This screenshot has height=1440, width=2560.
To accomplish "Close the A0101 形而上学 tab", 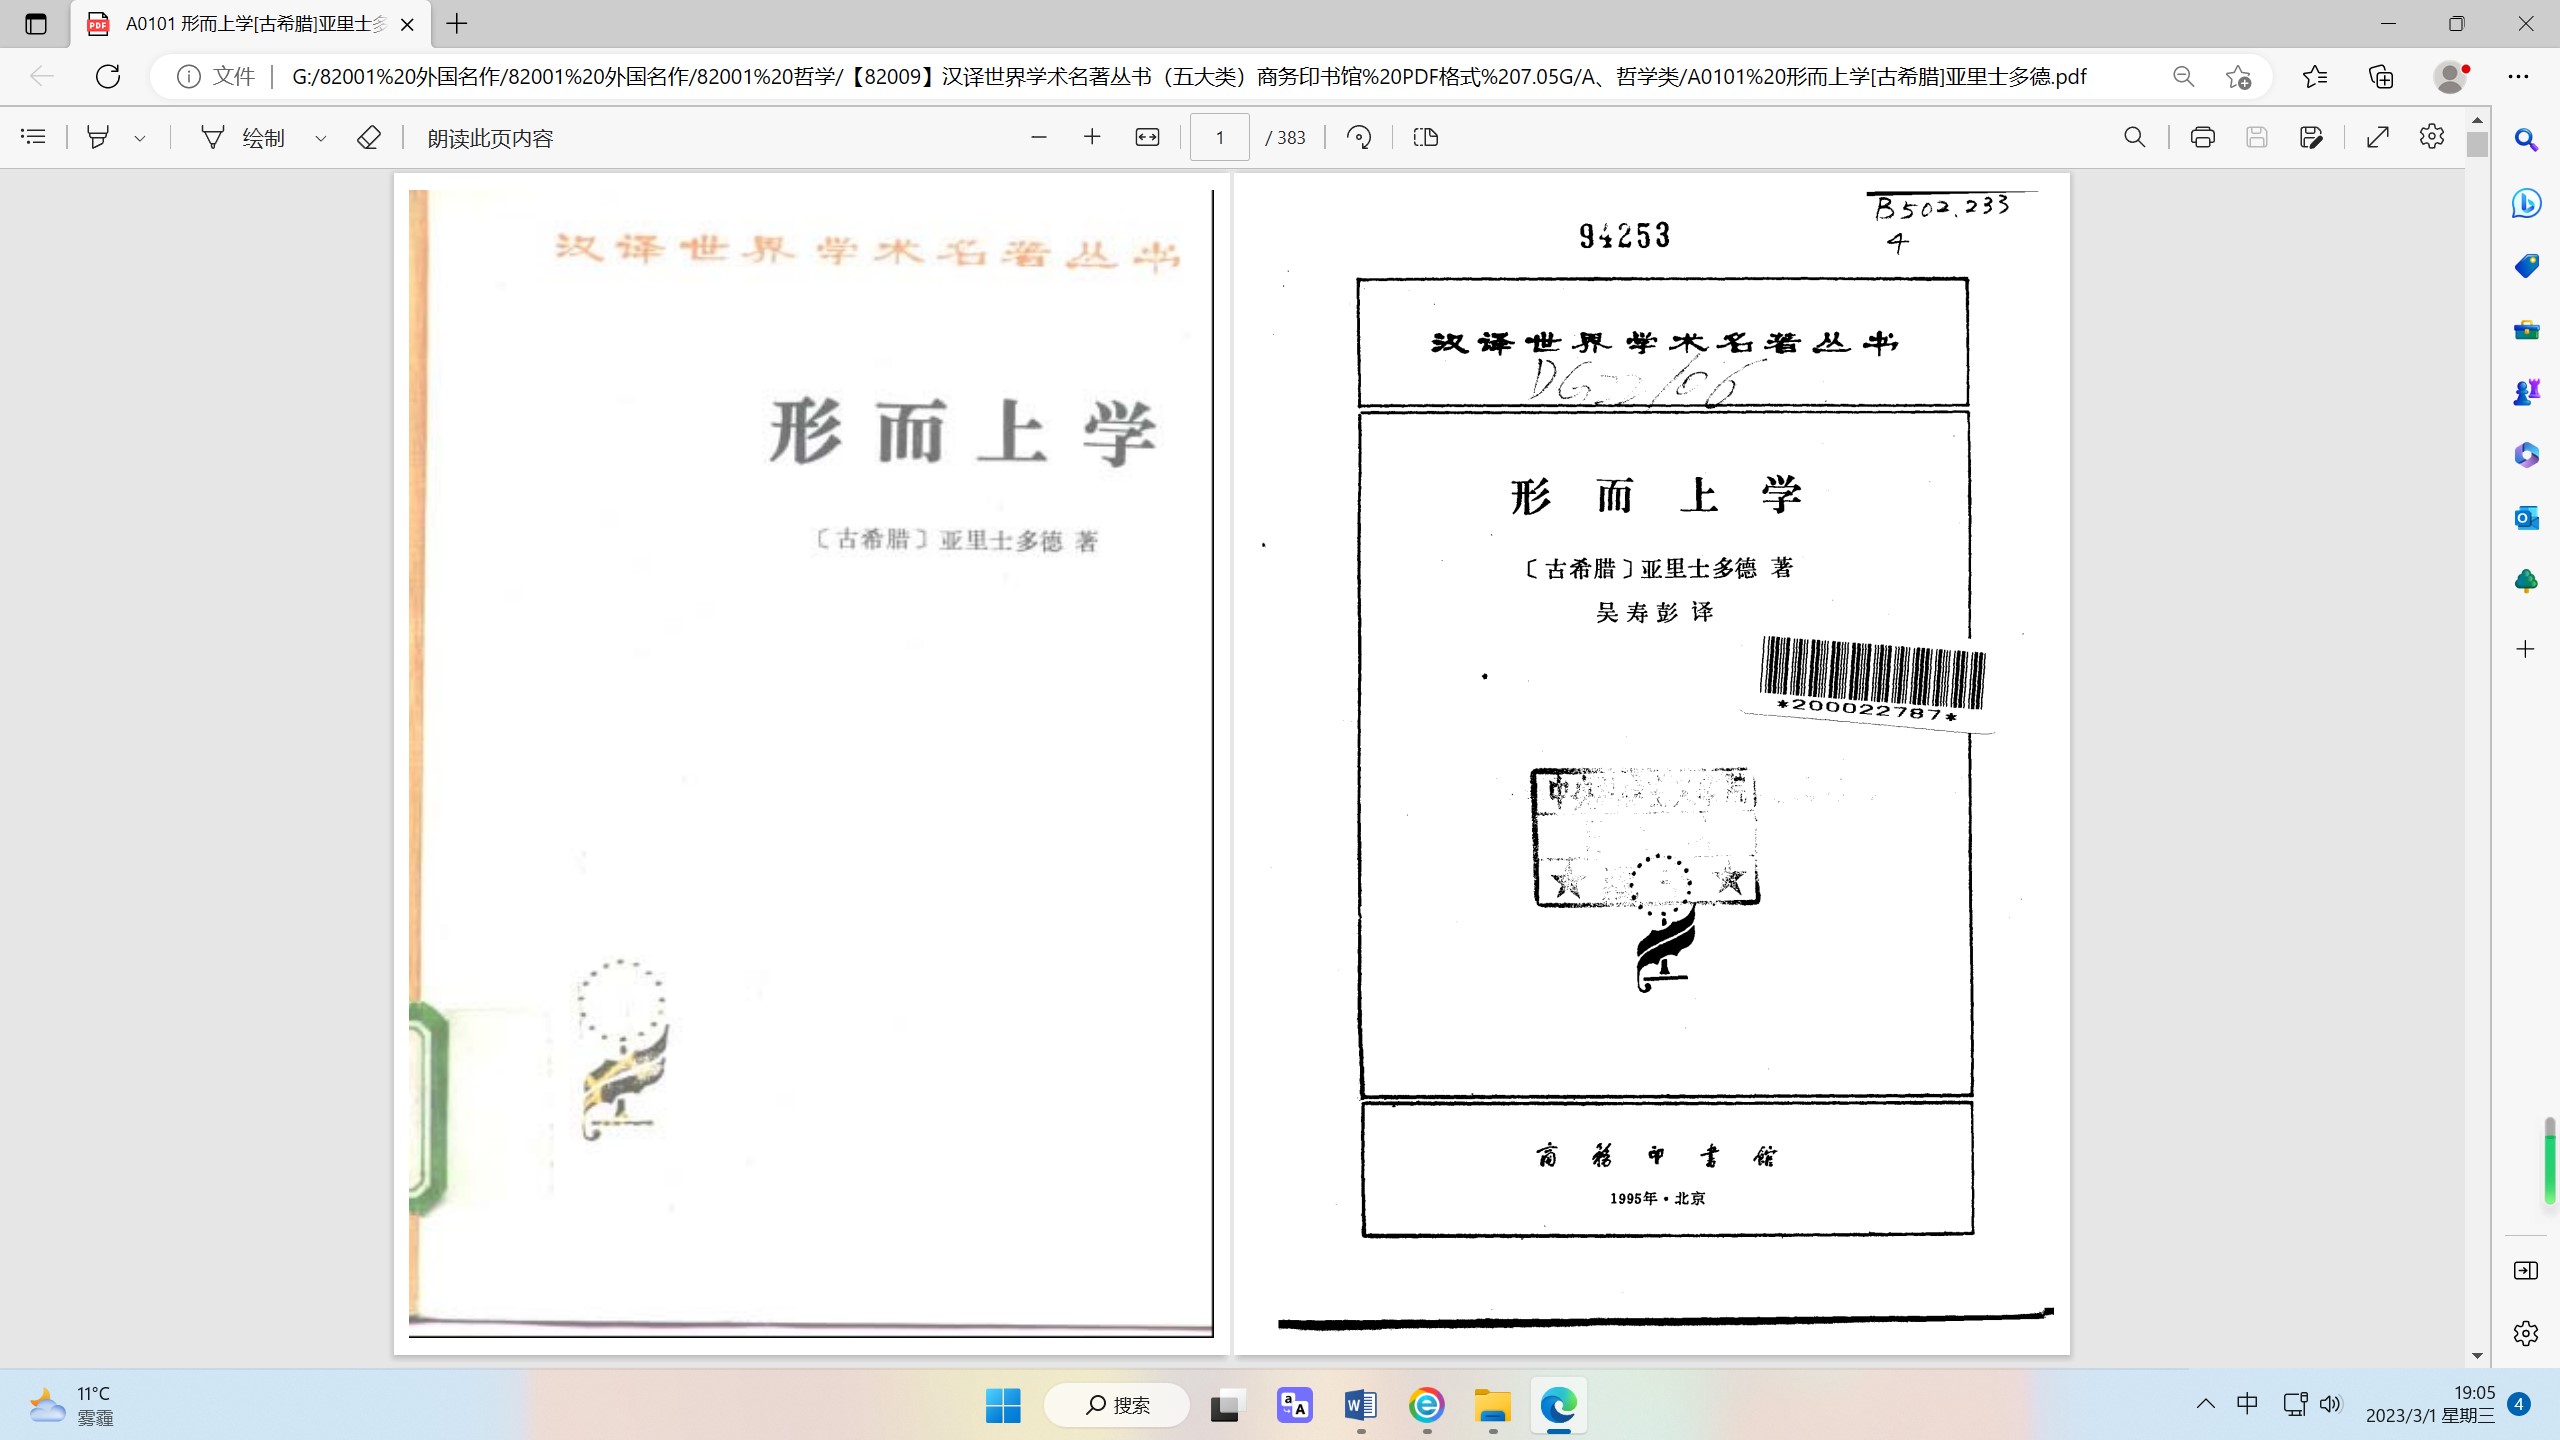I will click(407, 24).
